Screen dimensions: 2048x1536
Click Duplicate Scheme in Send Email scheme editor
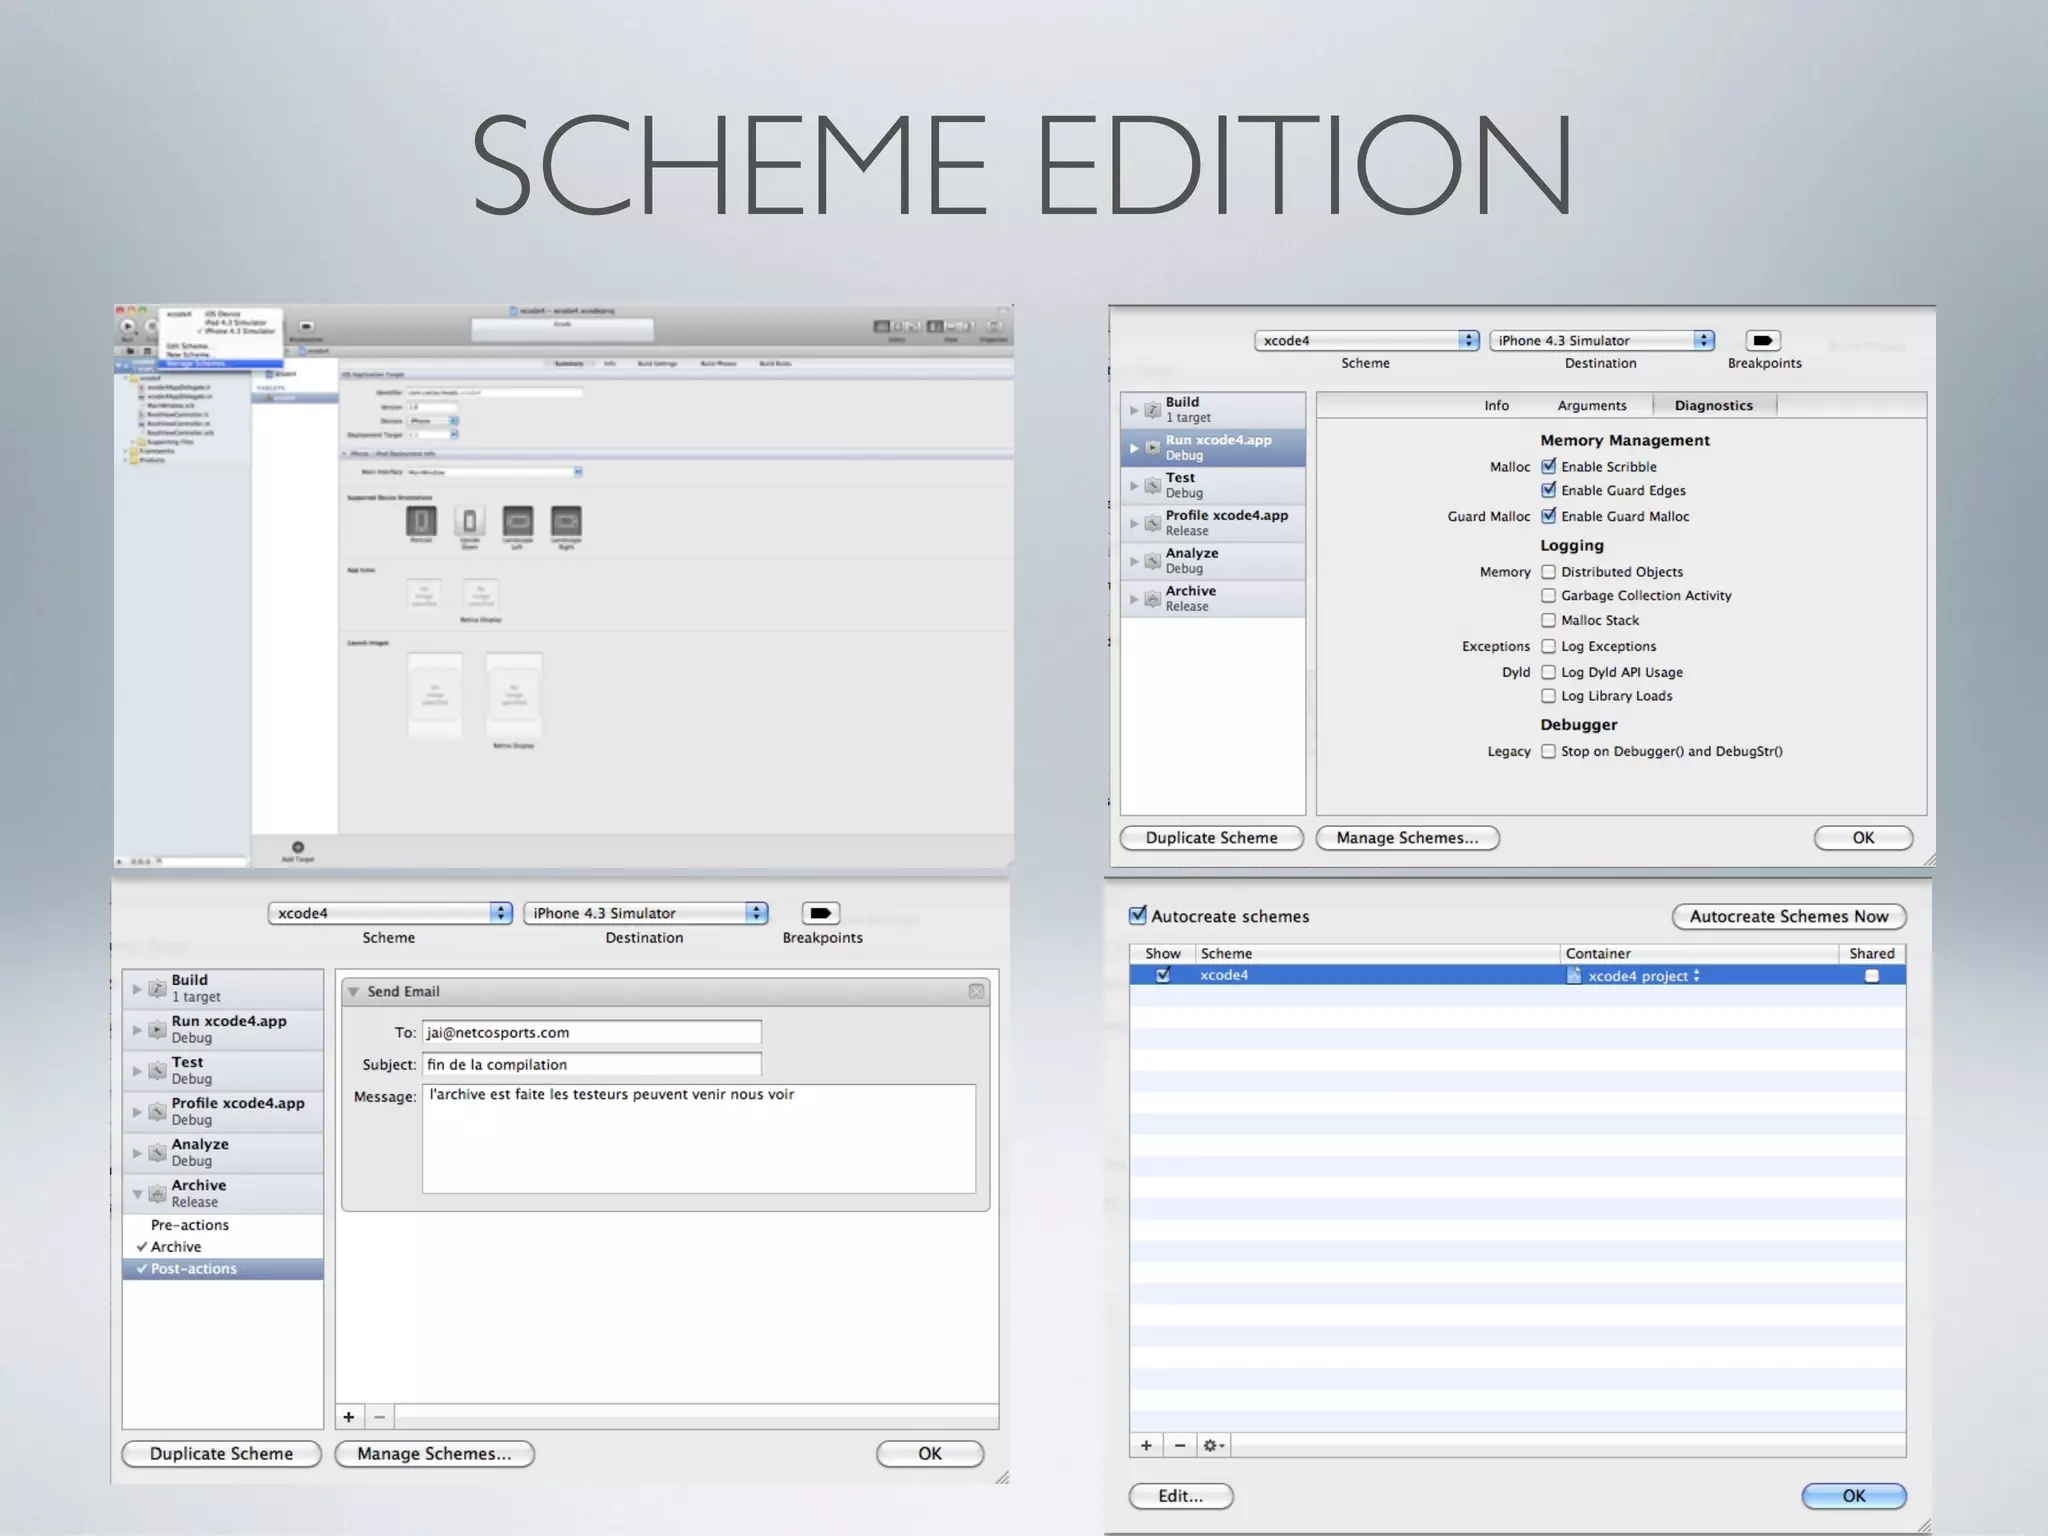[221, 1454]
